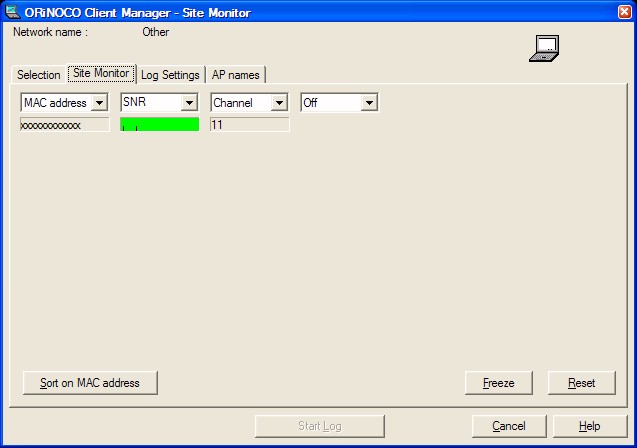637x448 pixels.
Task: Click the masked MAC address field
Action: (x=65, y=125)
